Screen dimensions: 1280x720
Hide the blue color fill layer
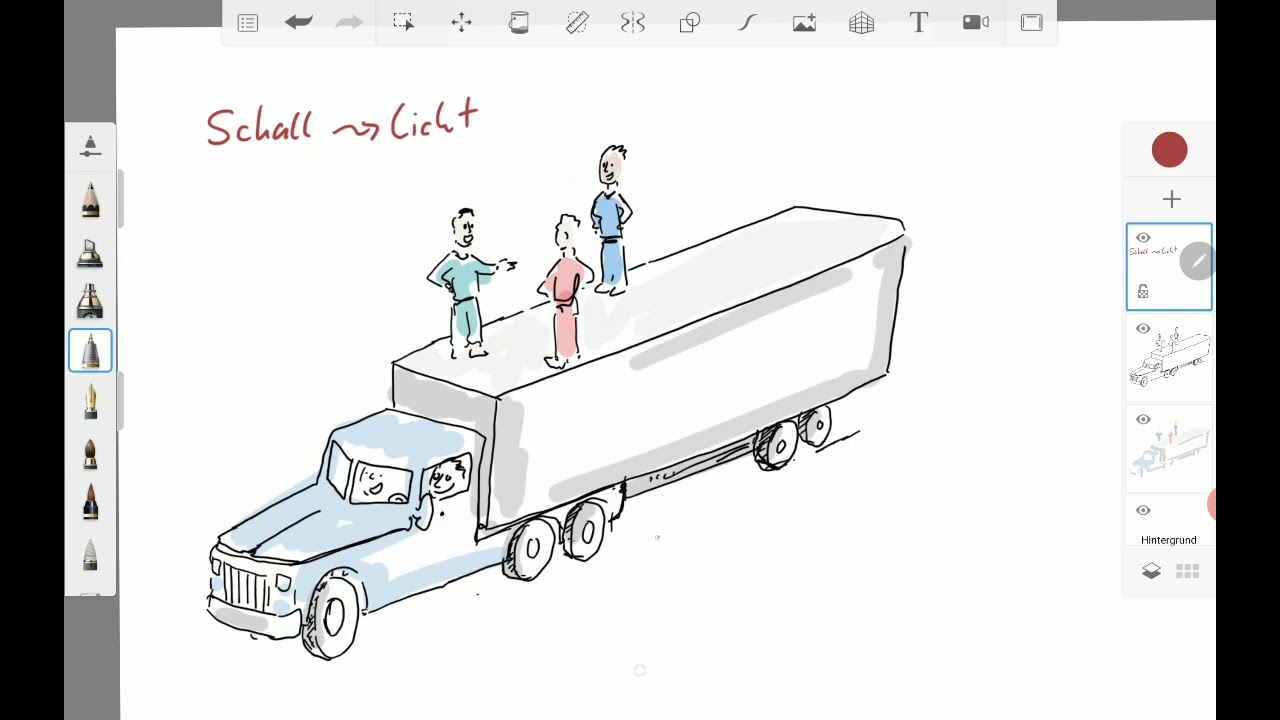1143,420
